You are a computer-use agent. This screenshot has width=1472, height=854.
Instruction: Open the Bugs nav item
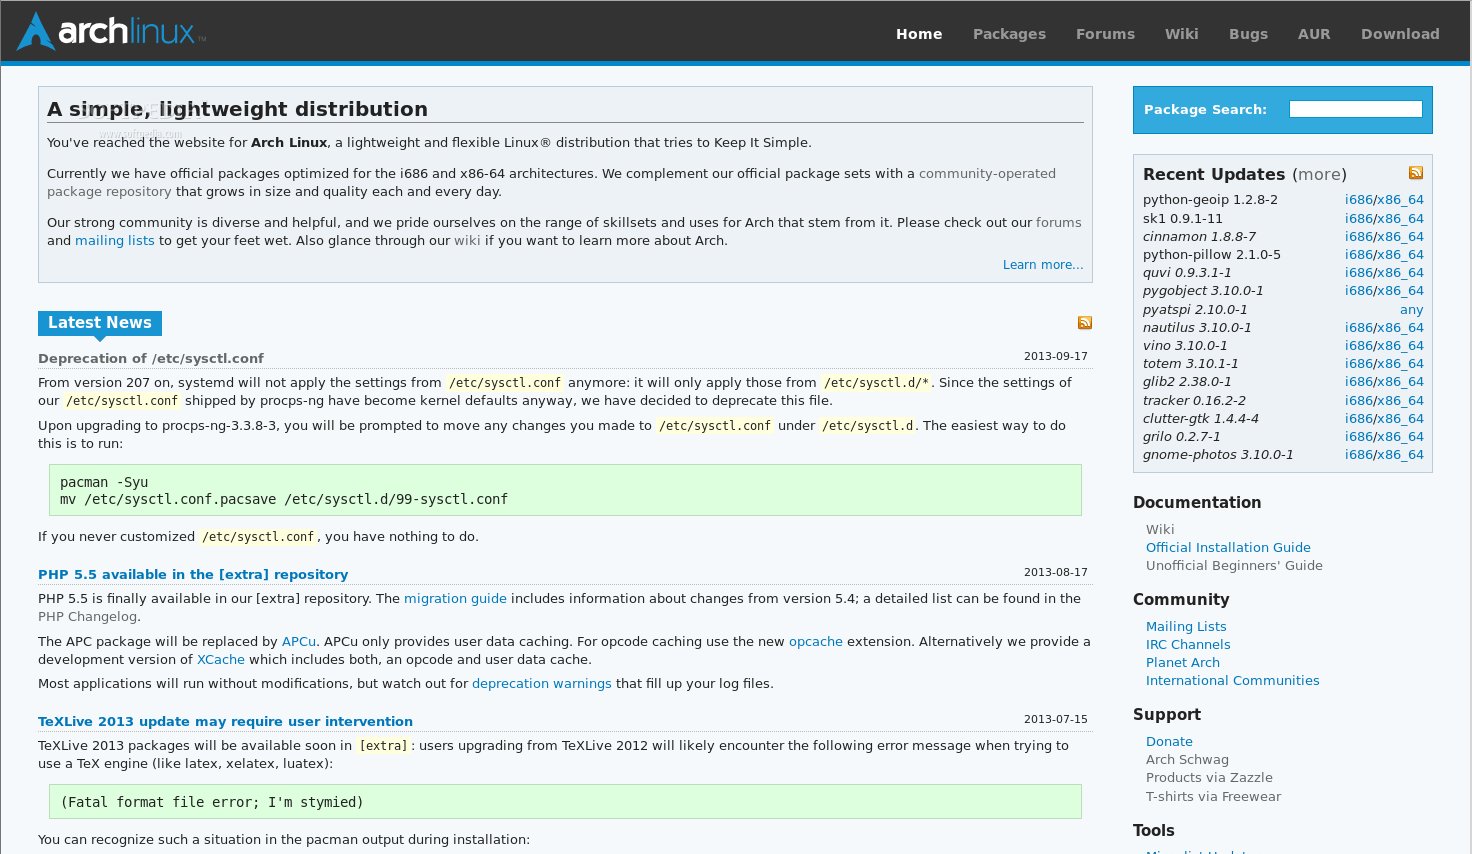point(1248,34)
